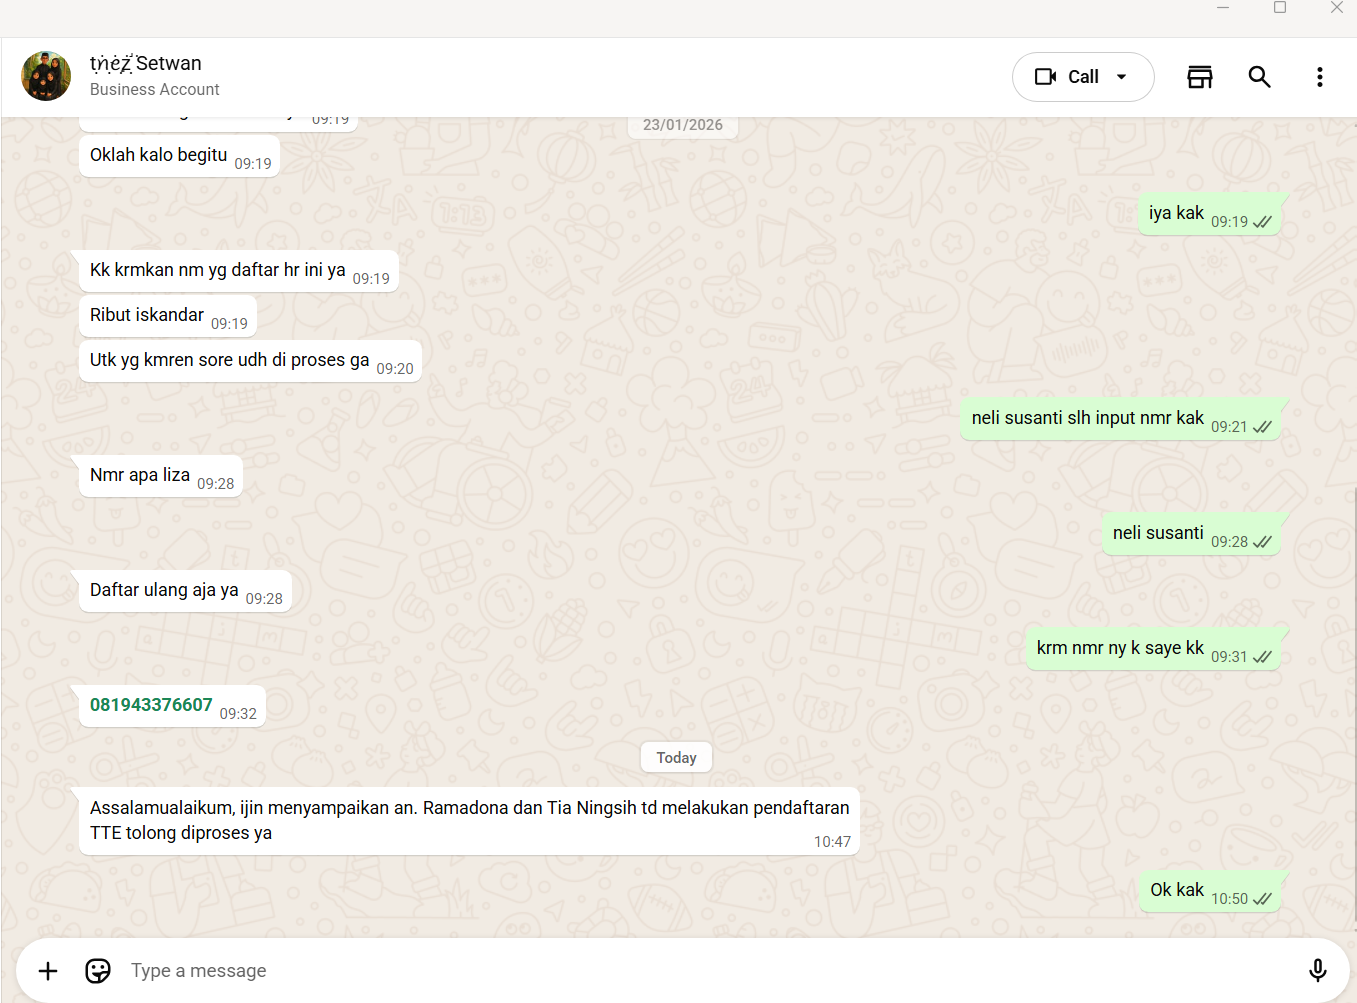Click the Today date separator chip
The image size is (1357, 1003).
[676, 757]
